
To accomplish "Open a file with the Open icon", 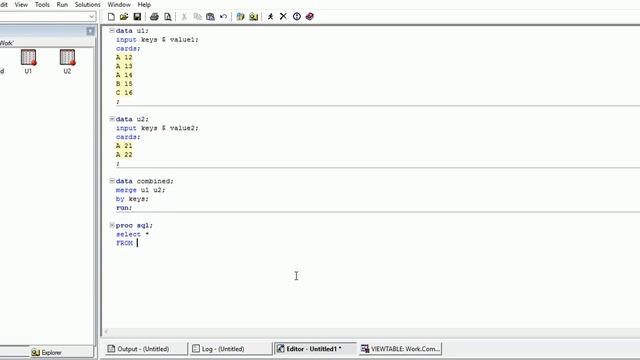I will click(124, 17).
